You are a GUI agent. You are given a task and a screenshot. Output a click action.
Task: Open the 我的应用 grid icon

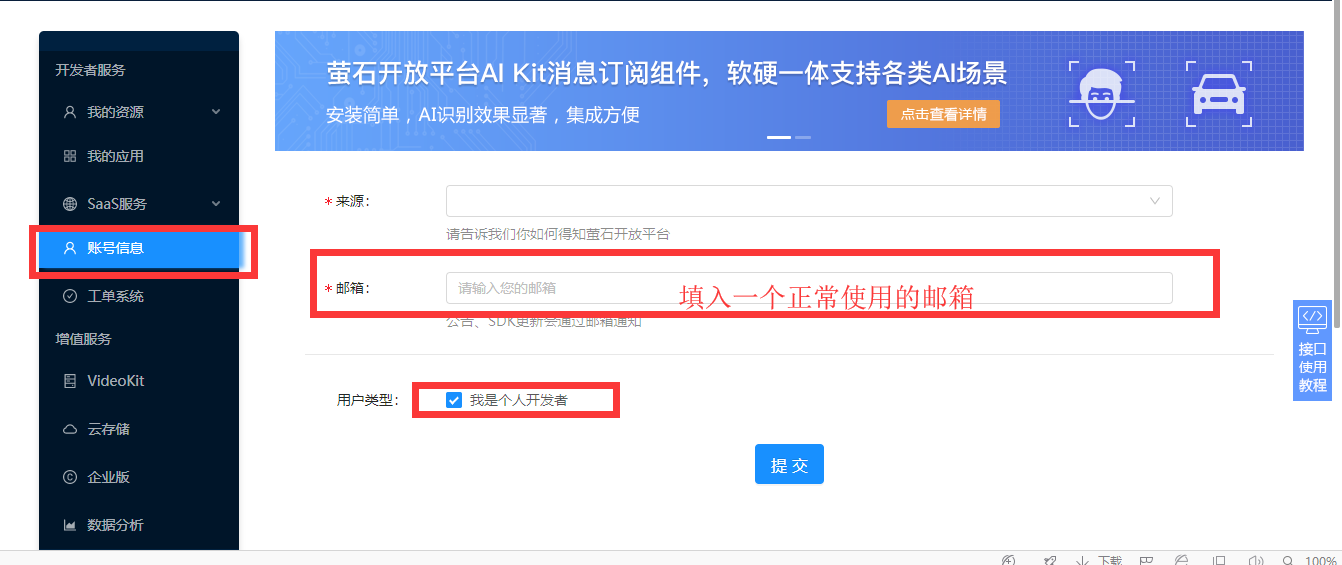[70, 156]
